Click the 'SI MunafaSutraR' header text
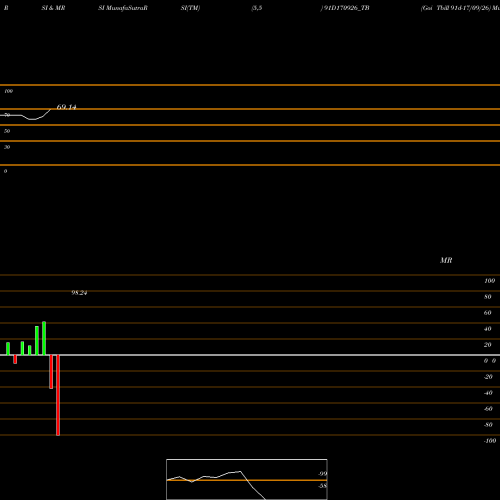This screenshot has width=500, height=500. point(123,8)
